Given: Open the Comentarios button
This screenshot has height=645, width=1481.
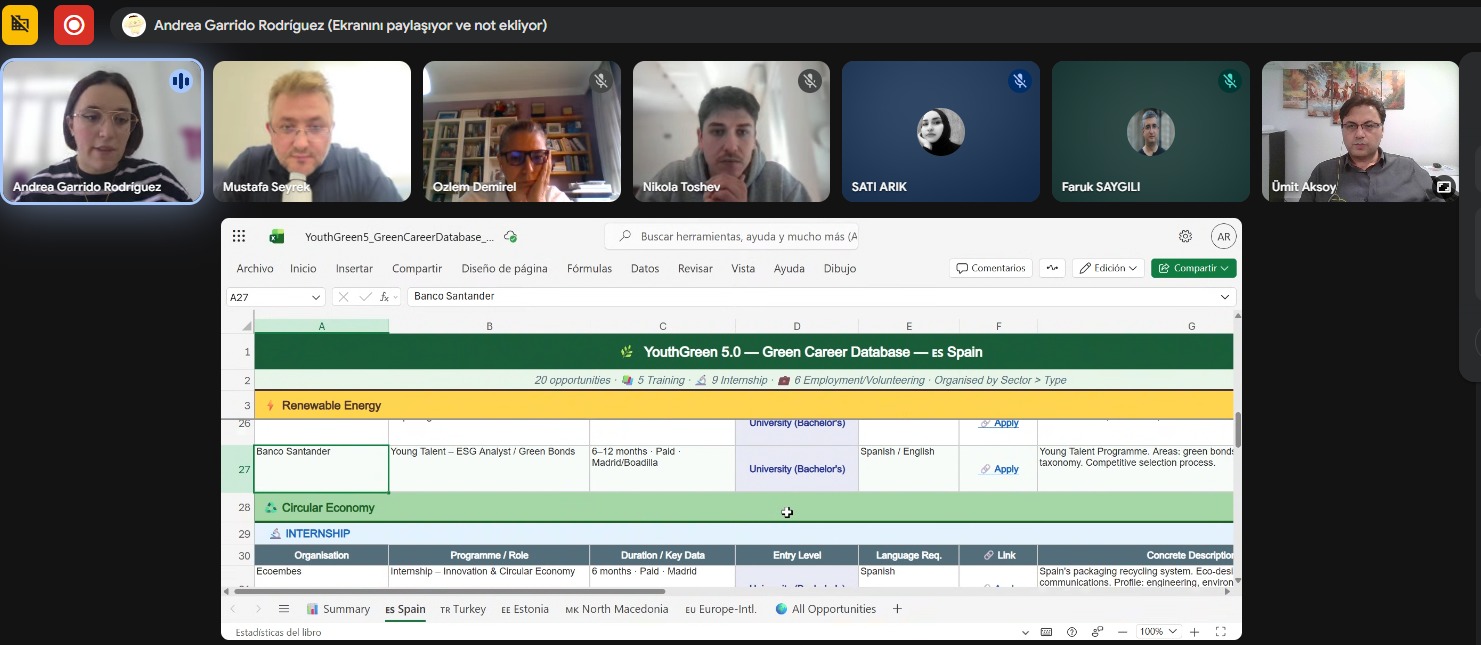Looking at the screenshot, I should click(990, 268).
